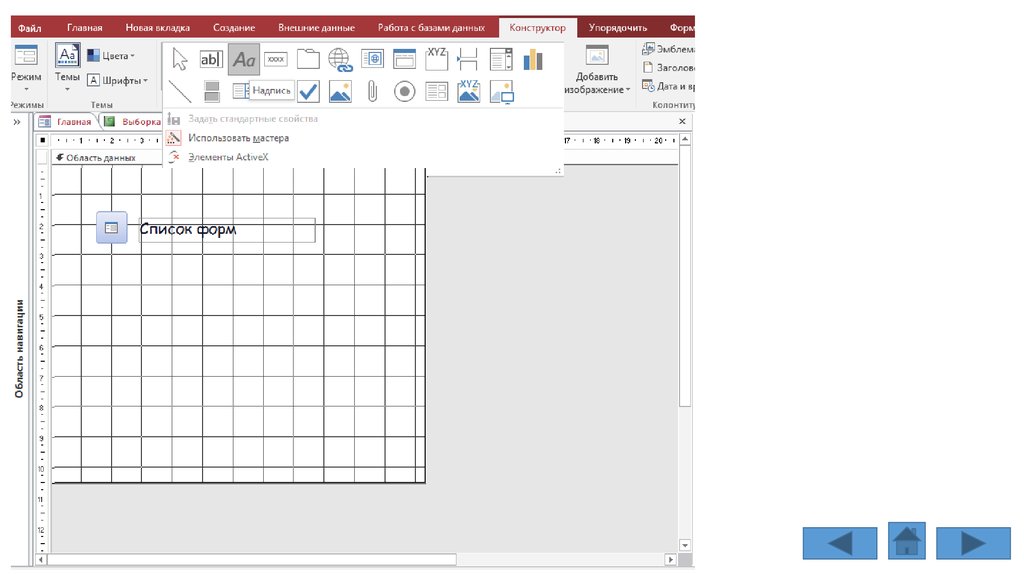Expand the navigation pane with » chevron
The width and height of the screenshot is (1024, 574).
pyautogui.click(x=17, y=122)
